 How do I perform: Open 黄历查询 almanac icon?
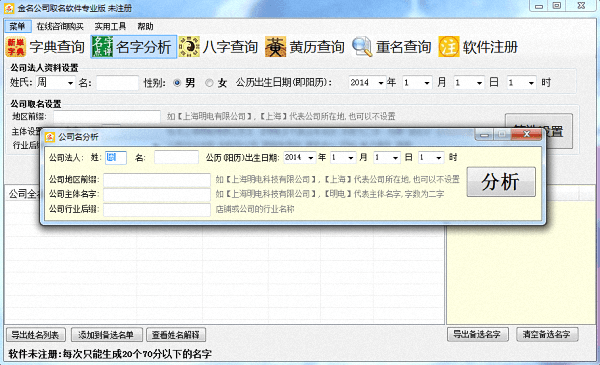click(x=276, y=47)
